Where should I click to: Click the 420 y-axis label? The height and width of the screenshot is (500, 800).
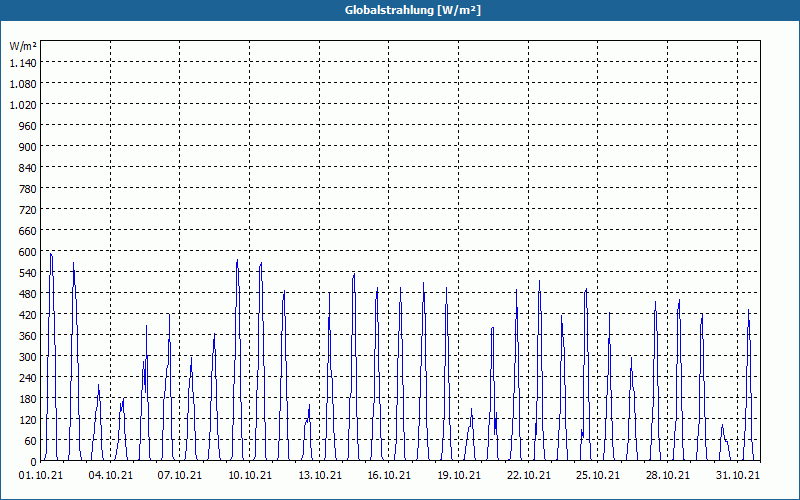click(29, 315)
